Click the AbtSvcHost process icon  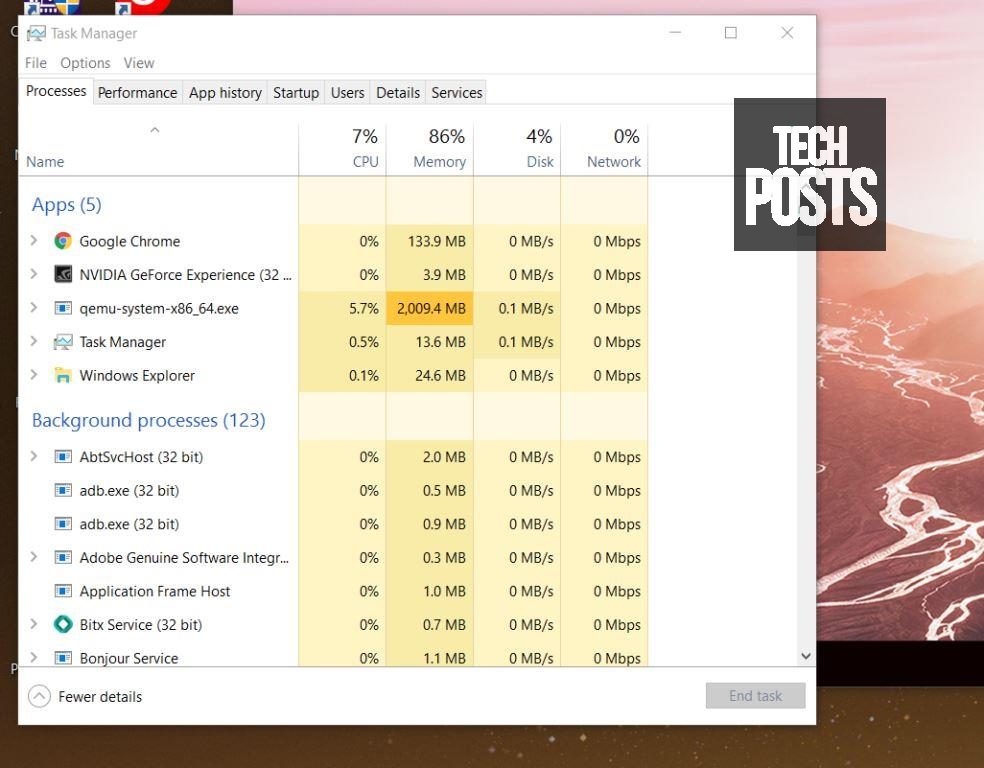click(63, 456)
